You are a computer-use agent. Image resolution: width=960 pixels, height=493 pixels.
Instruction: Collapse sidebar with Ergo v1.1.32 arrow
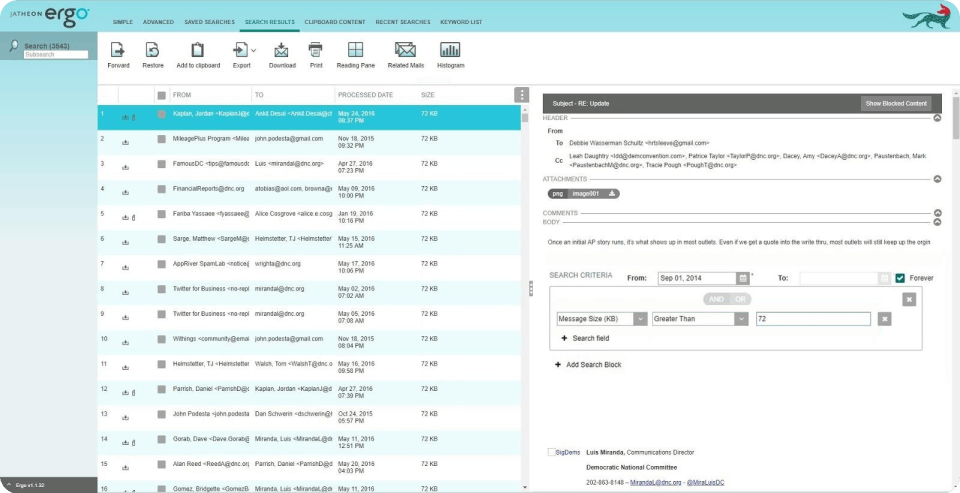coord(9,485)
